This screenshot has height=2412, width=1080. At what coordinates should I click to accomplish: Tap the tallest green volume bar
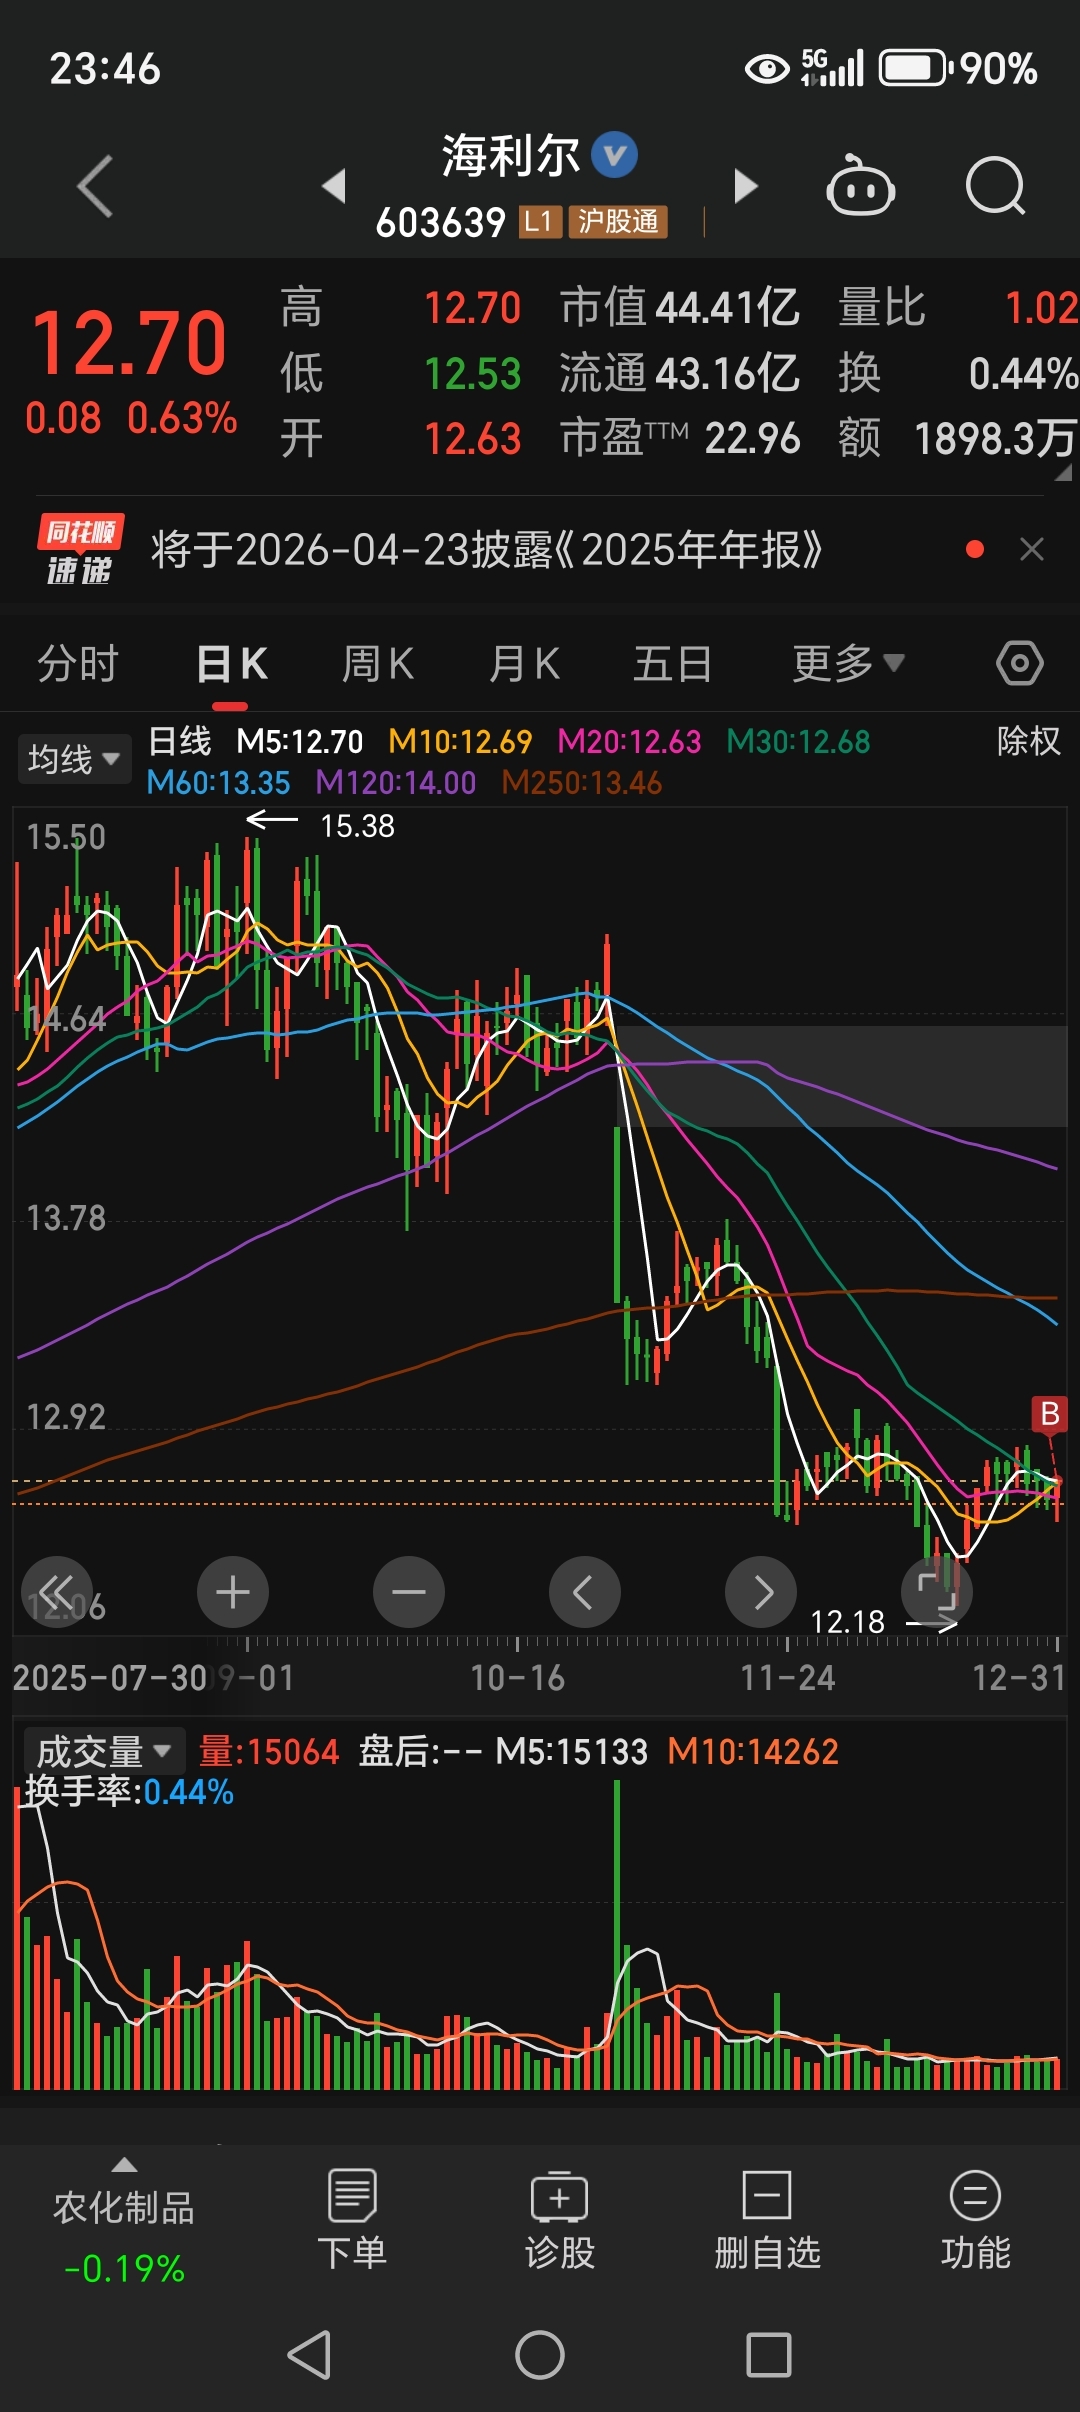click(x=617, y=1935)
